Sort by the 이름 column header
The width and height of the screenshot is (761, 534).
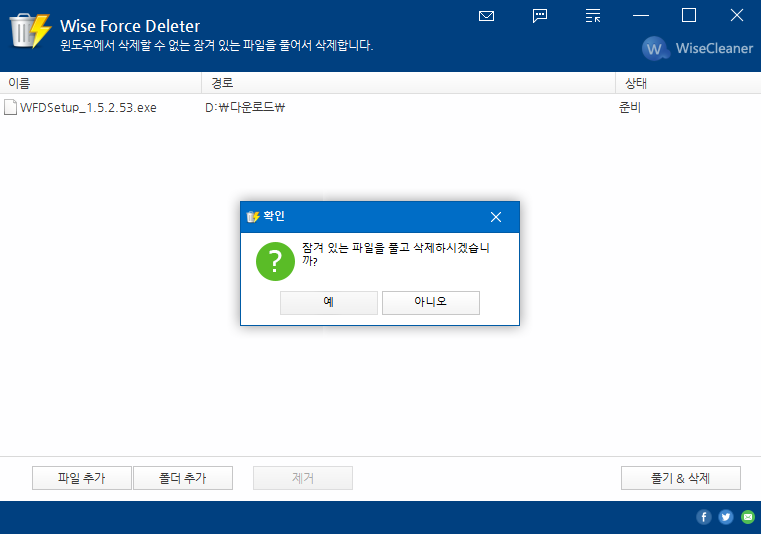coord(100,83)
